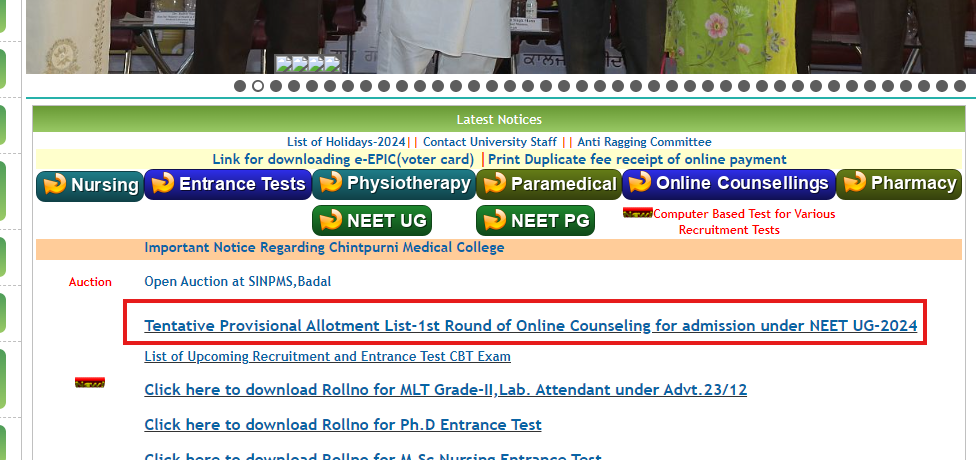Click the new-flag icon beside MLT Grade-II row

tap(90, 383)
